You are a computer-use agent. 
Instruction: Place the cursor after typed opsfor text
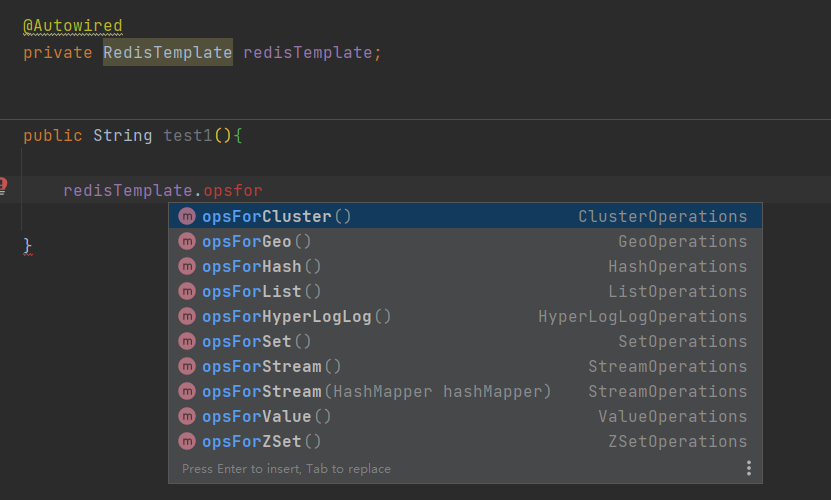pos(263,190)
